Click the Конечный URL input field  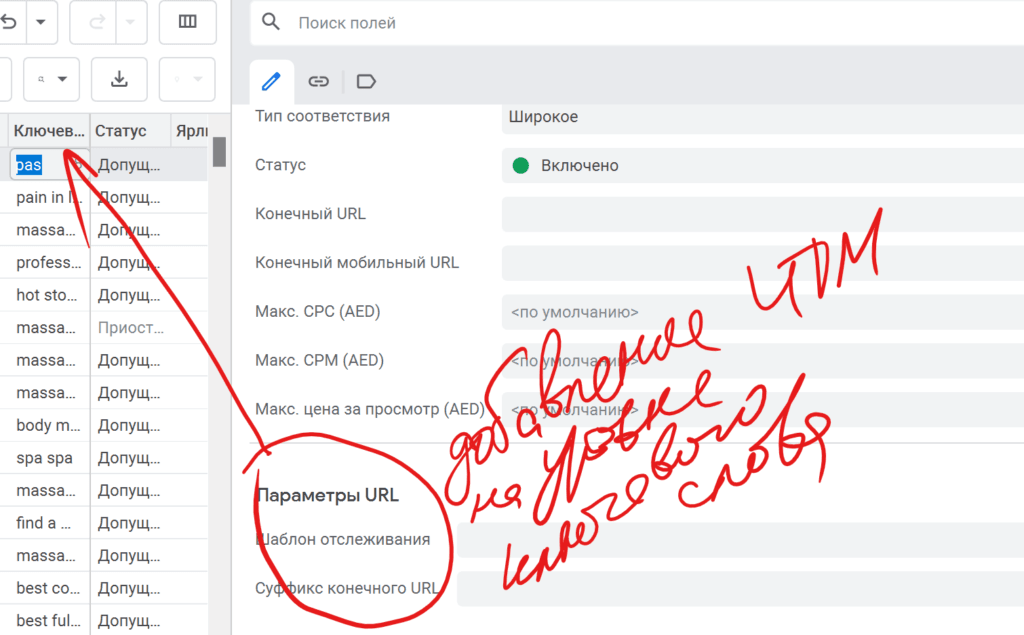tap(763, 214)
